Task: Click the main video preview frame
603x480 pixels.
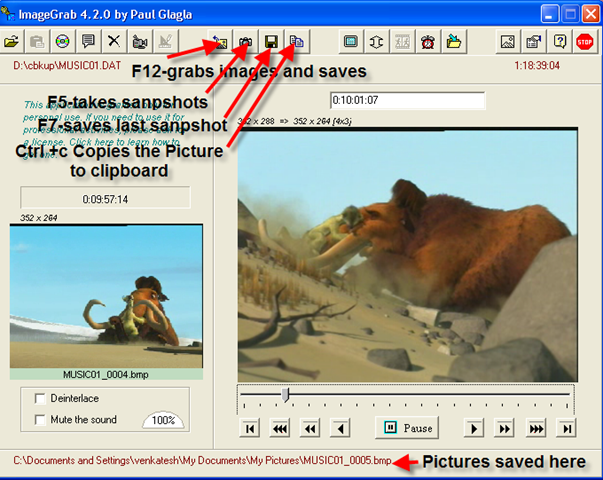Action: 408,255
